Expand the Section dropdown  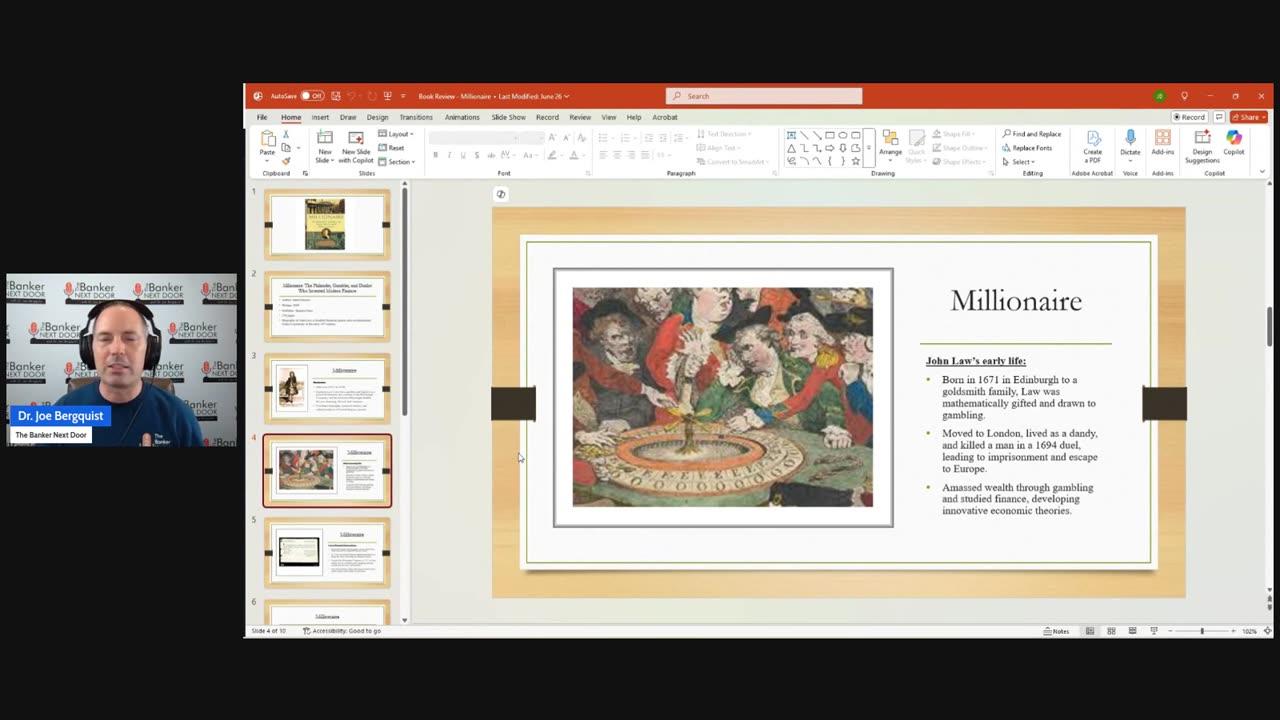point(396,161)
